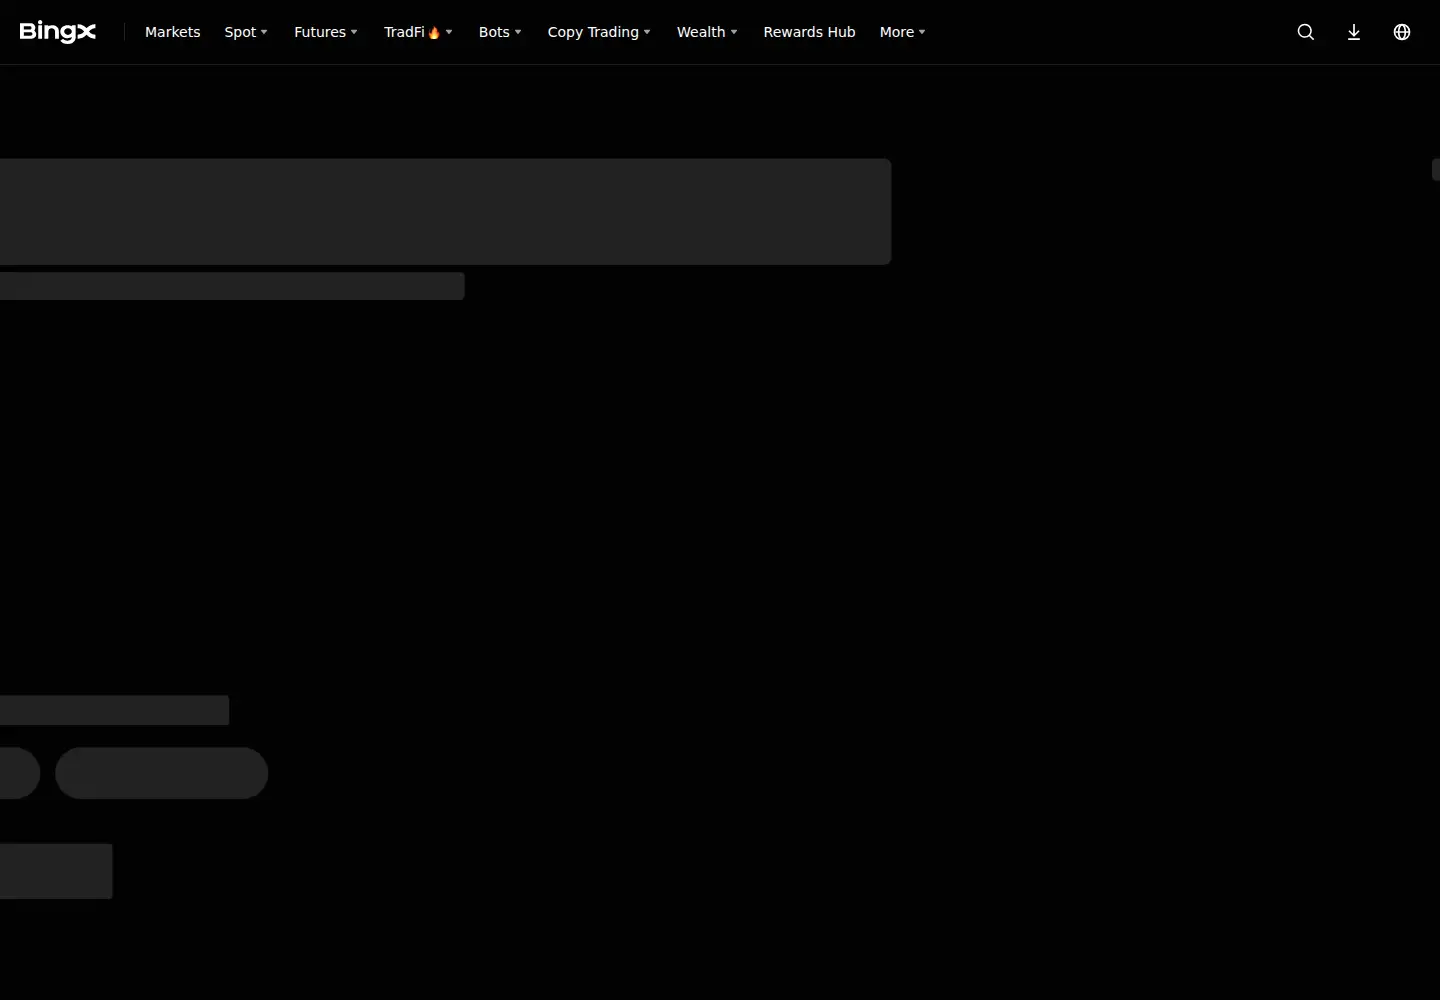The height and width of the screenshot is (1000, 1440).
Task: Expand the Bots dropdown menu
Action: (500, 32)
